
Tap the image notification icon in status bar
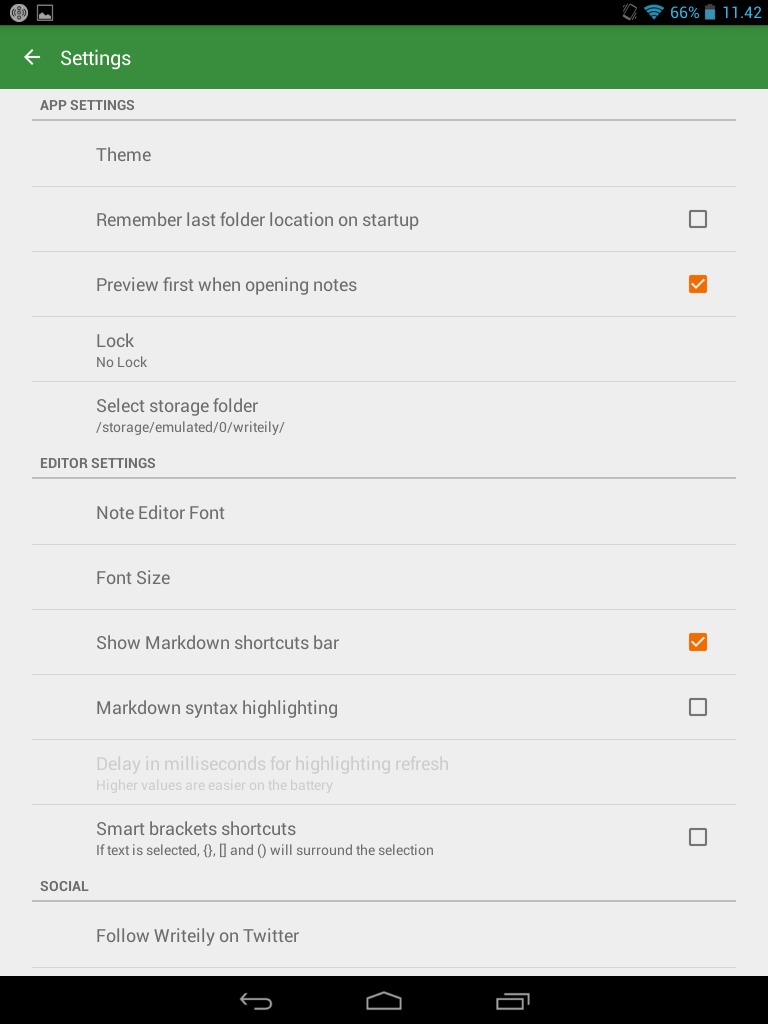45,12
